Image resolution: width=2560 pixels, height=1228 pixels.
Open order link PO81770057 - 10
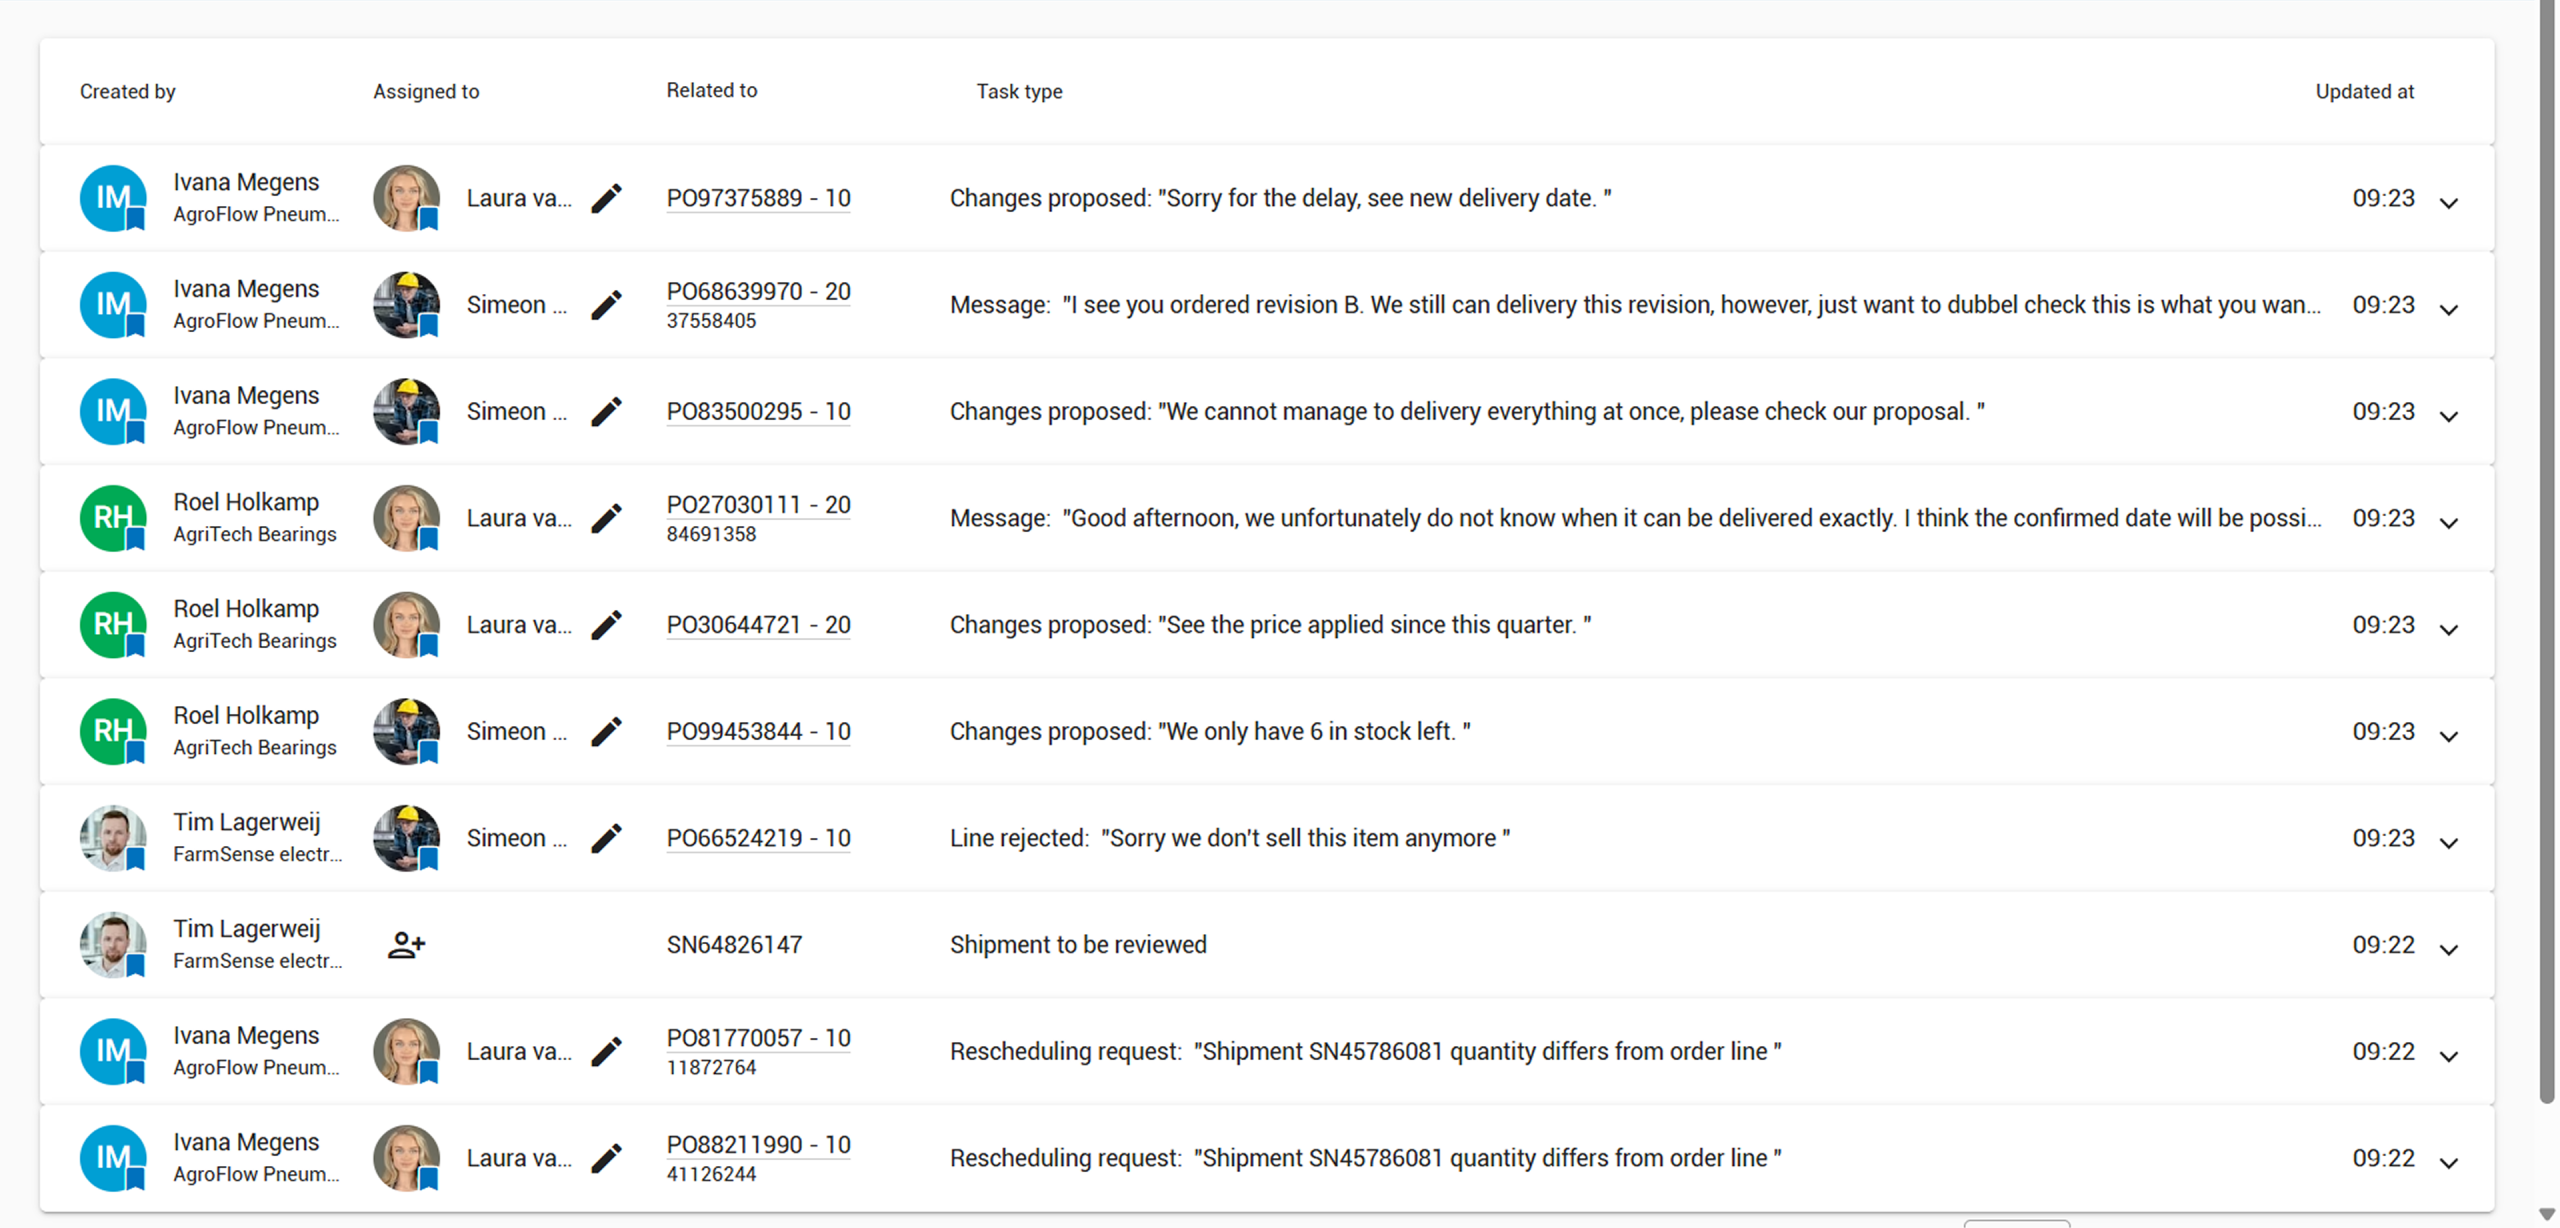(x=759, y=1038)
